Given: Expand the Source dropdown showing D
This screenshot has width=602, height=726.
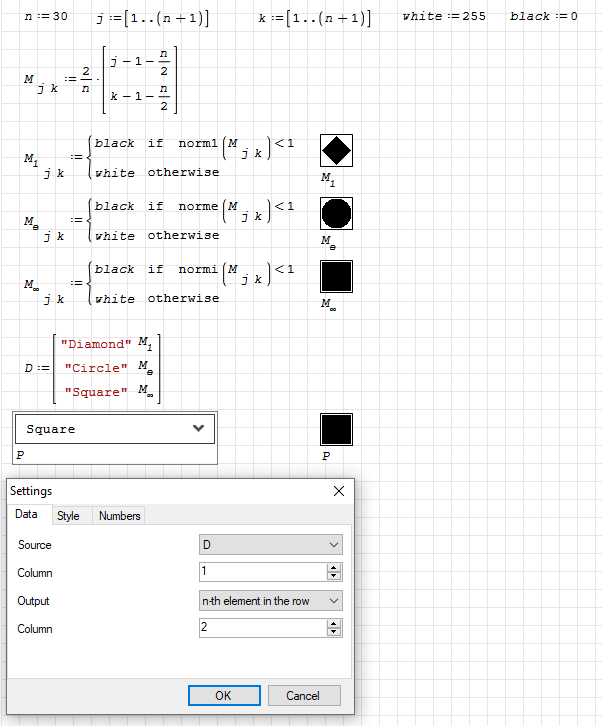Looking at the screenshot, I should coord(271,545).
